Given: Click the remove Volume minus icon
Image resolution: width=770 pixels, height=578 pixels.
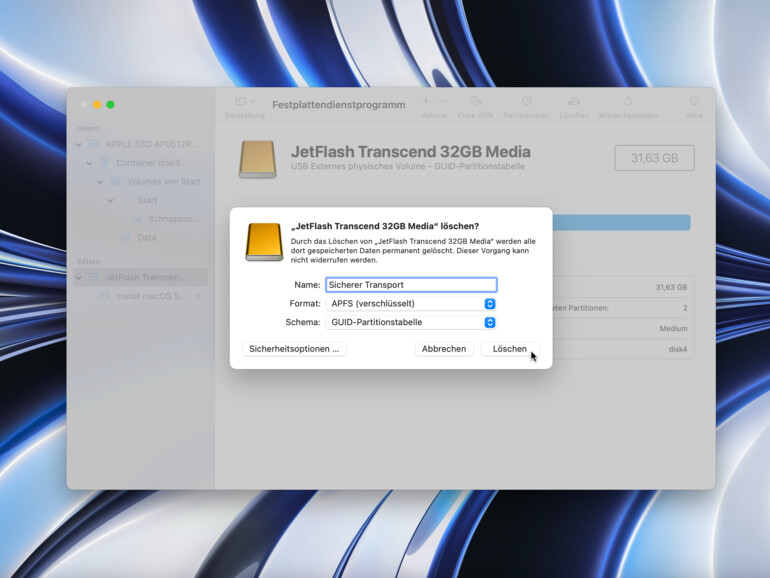Looking at the screenshot, I should click(x=442, y=101).
